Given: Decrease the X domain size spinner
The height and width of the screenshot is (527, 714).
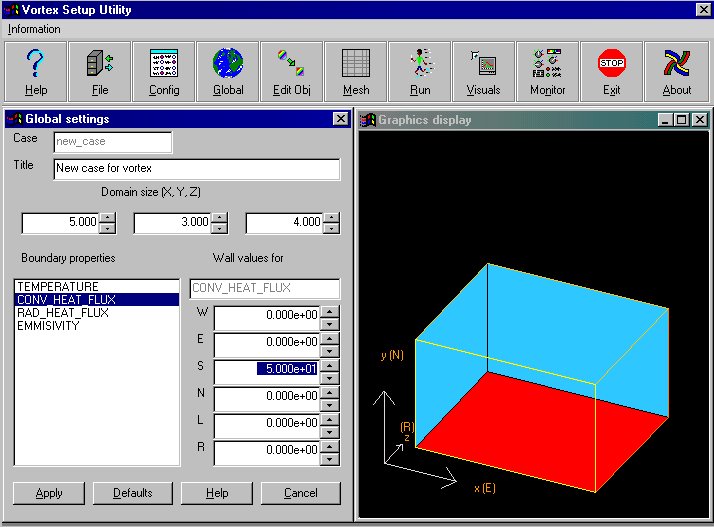Looking at the screenshot, I should click(x=107, y=228).
